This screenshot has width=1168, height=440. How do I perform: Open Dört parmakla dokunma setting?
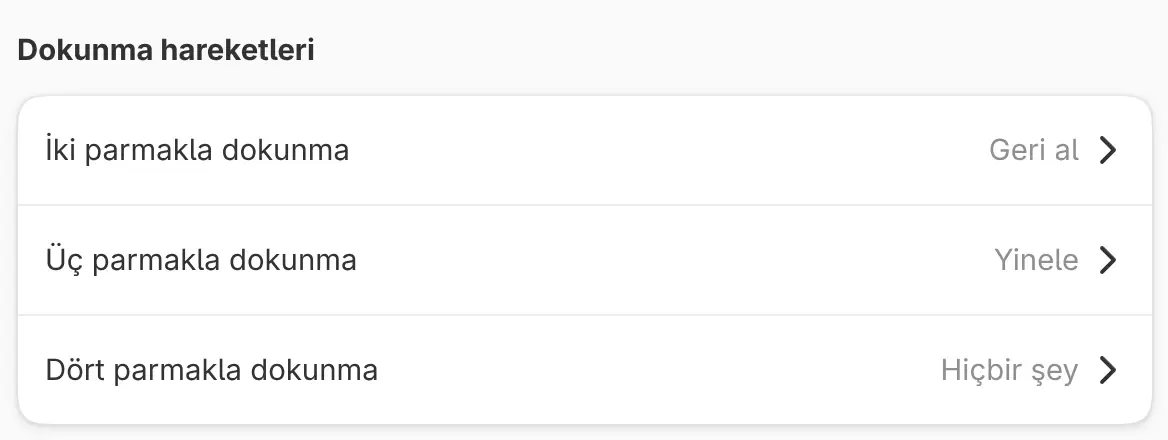pos(585,369)
